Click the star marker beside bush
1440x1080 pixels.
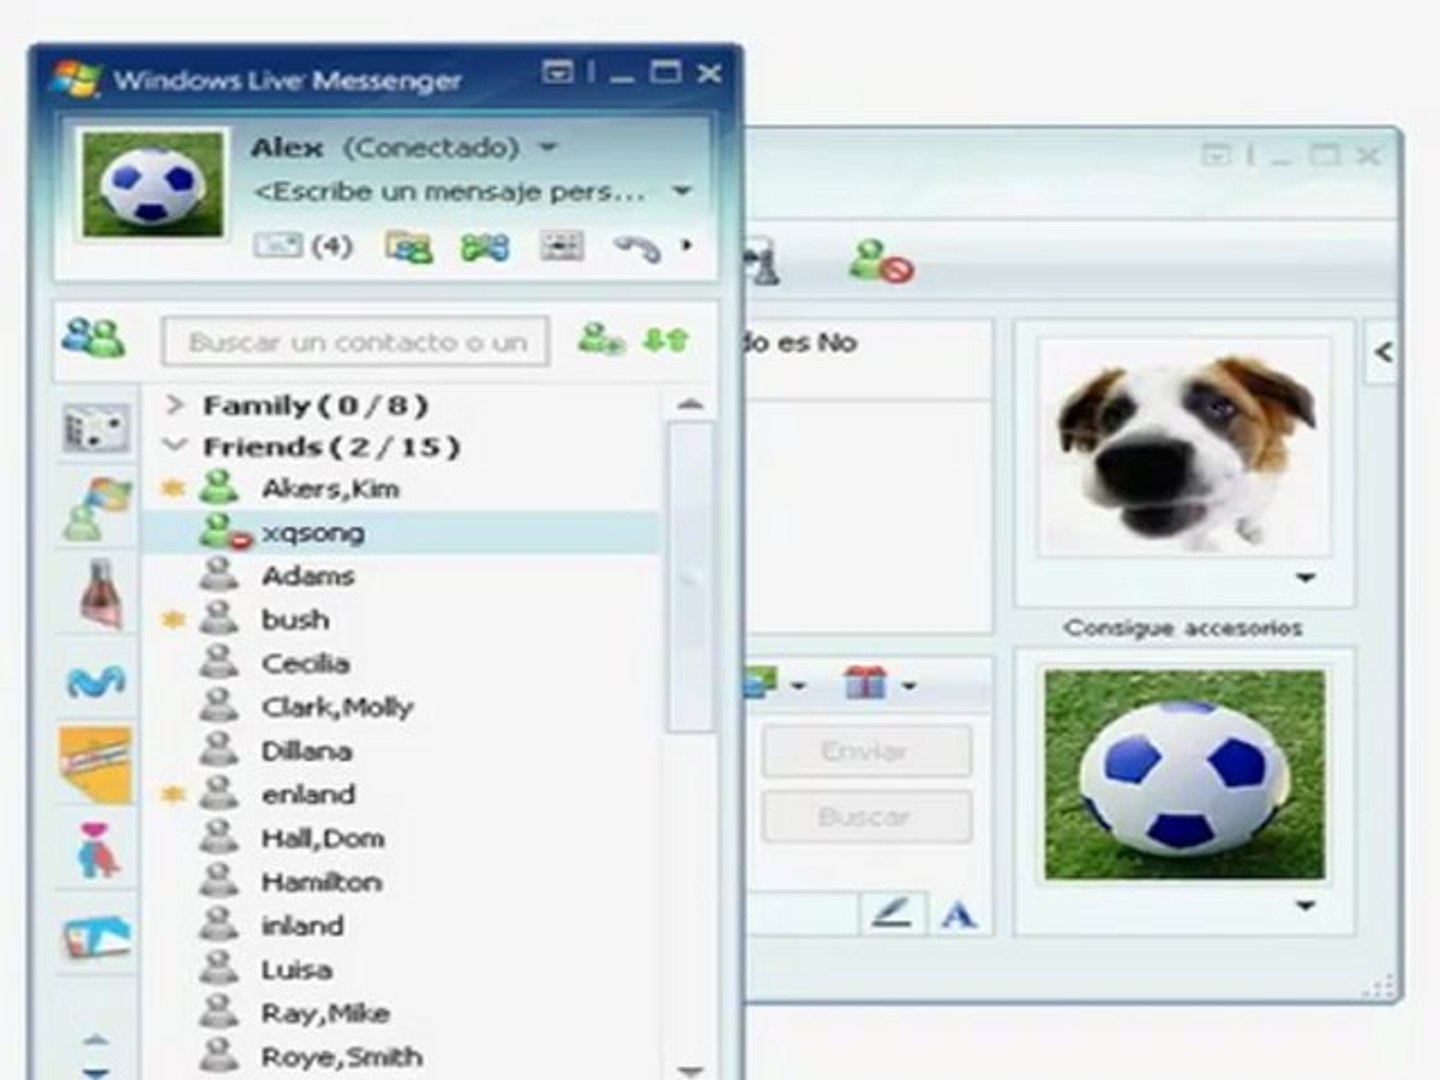174,620
